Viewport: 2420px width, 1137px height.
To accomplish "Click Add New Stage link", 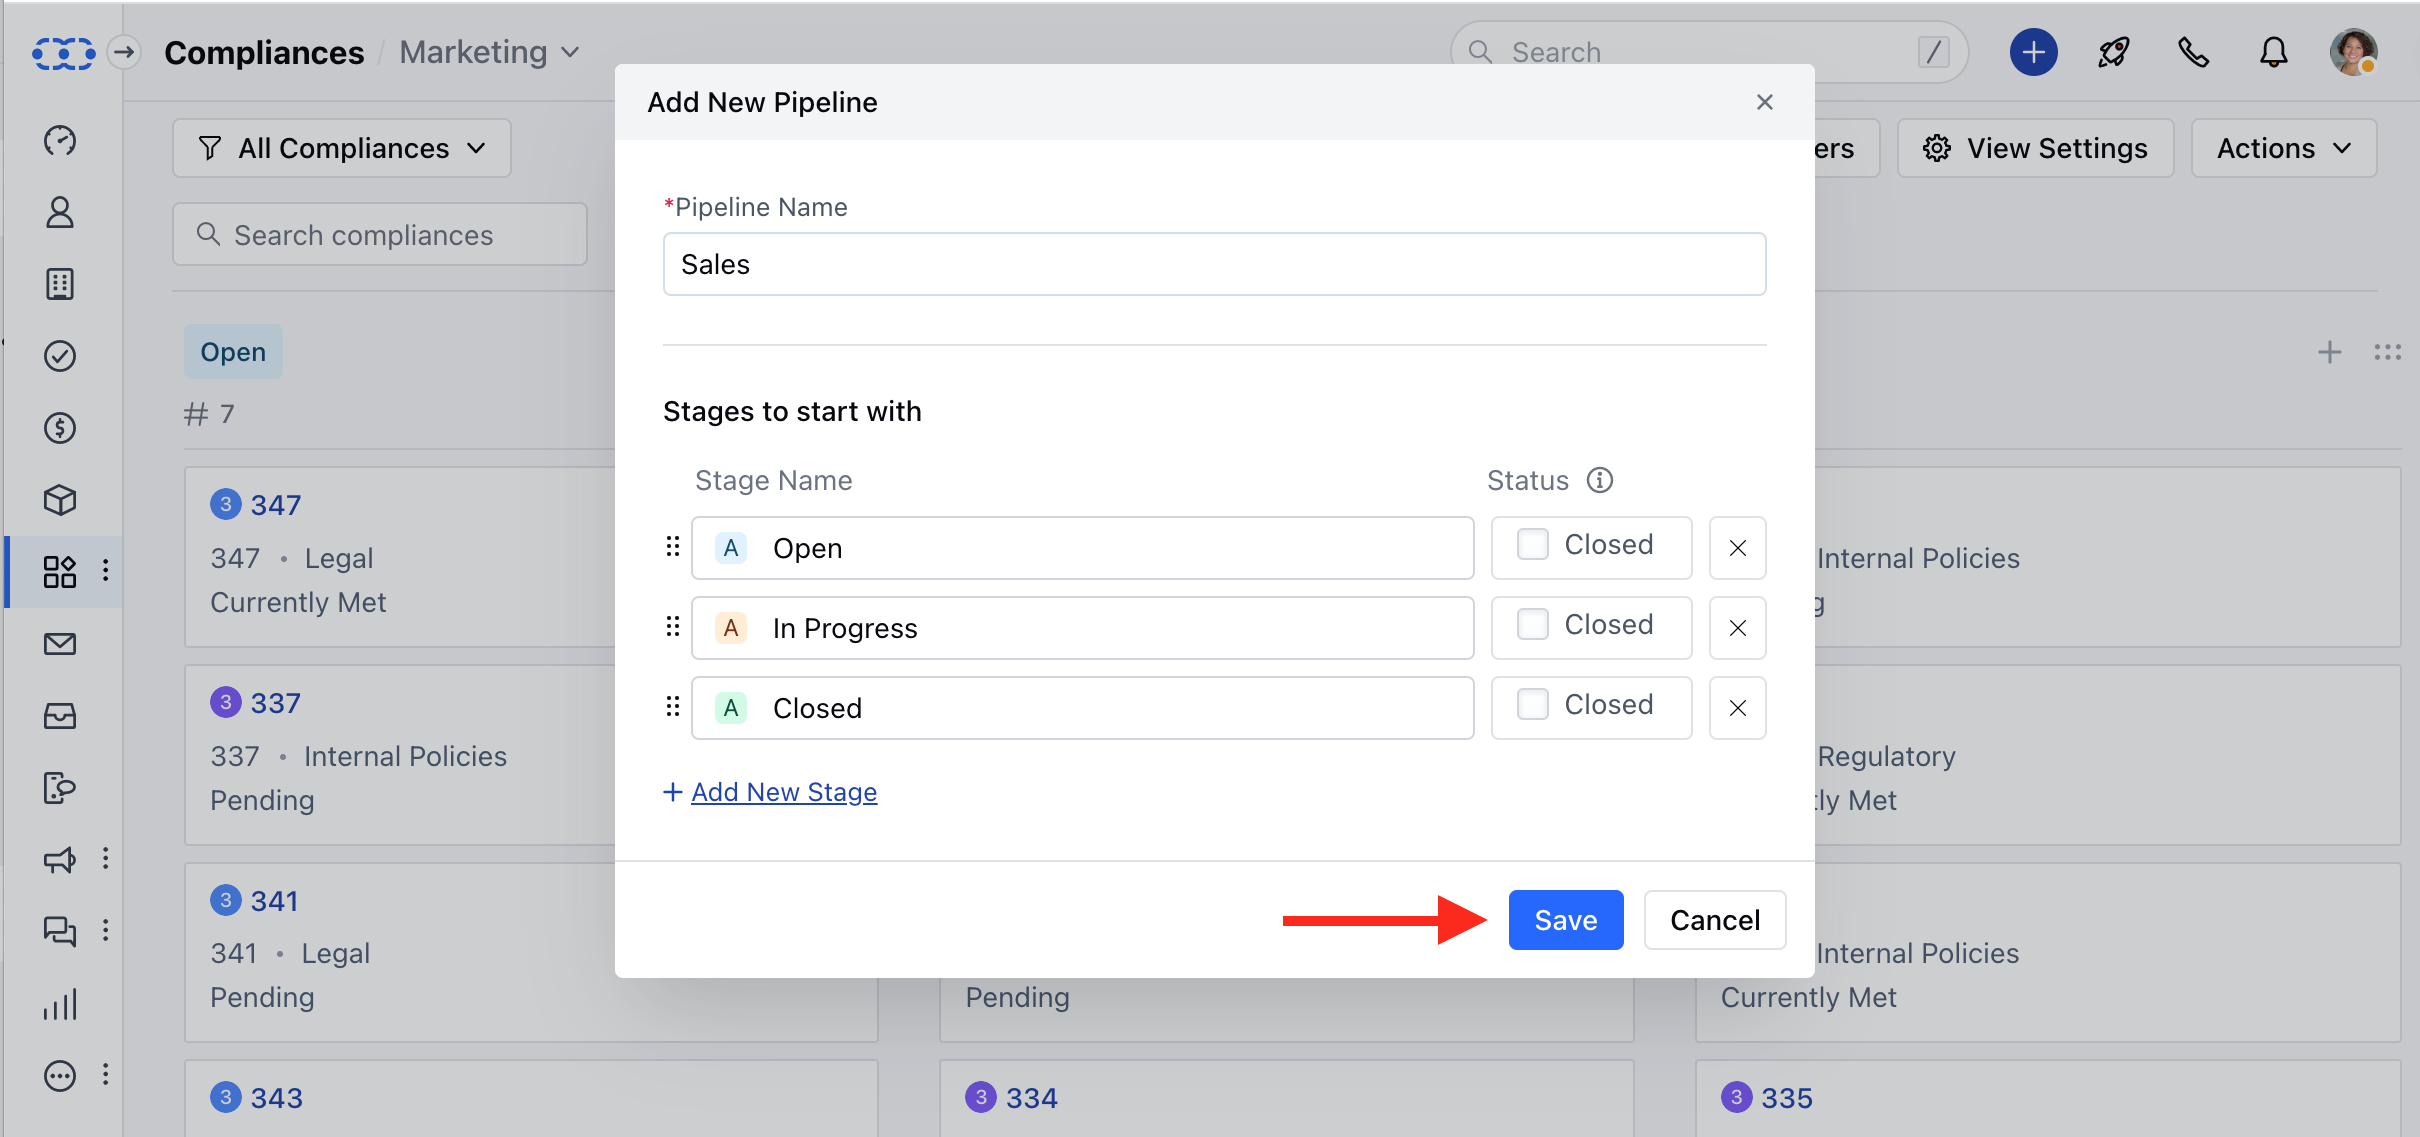I will coord(784,792).
